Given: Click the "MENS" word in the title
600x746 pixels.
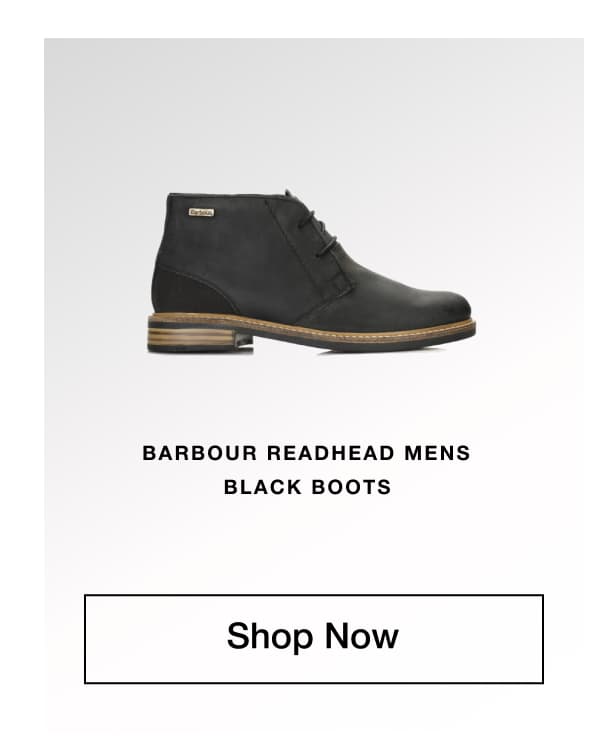Looking at the screenshot, I should coord(437,453).
